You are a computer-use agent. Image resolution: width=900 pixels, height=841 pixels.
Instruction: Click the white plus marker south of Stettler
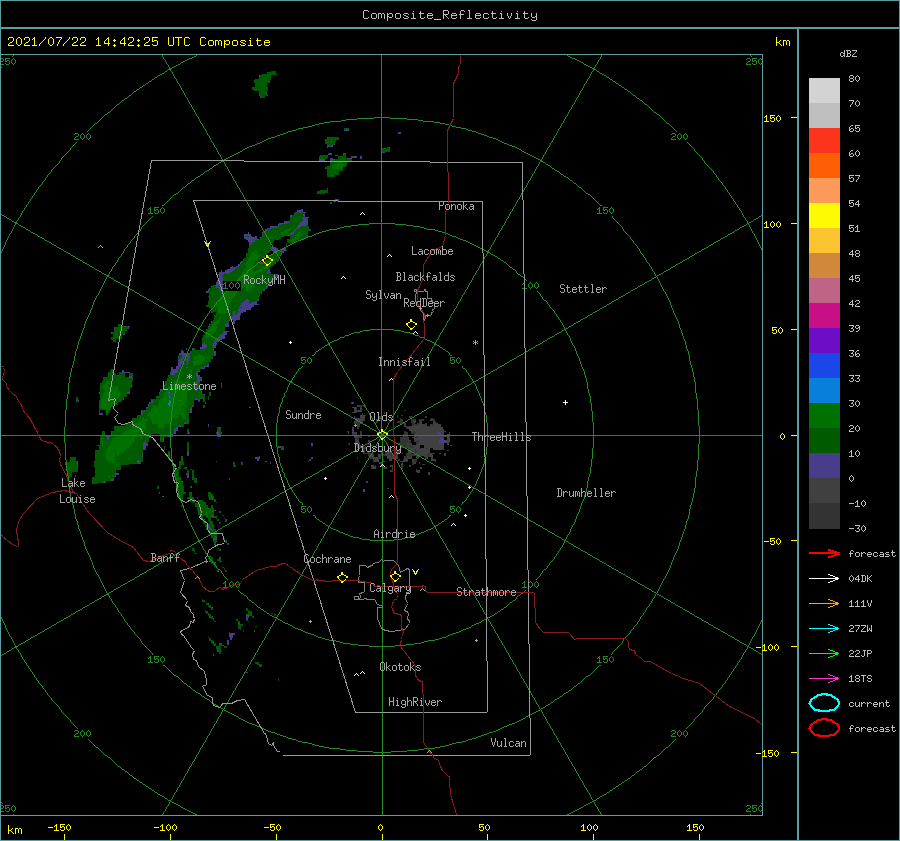pyautogui.click(x=565, y=402)
